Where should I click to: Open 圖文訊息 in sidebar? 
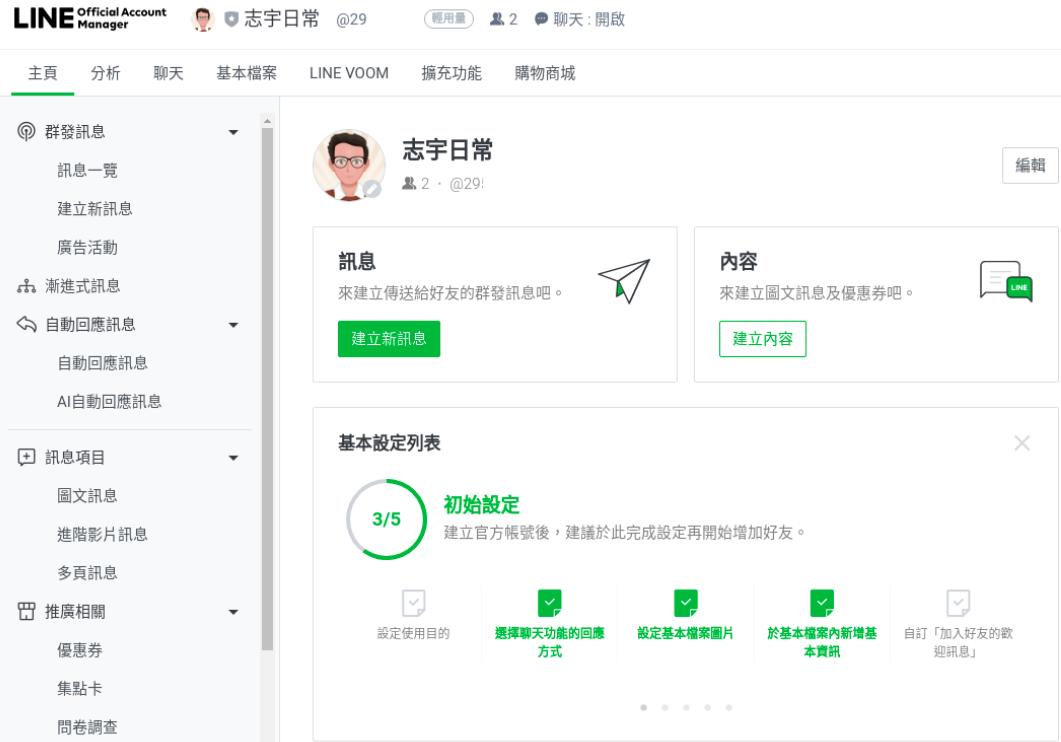coord(87,496)
